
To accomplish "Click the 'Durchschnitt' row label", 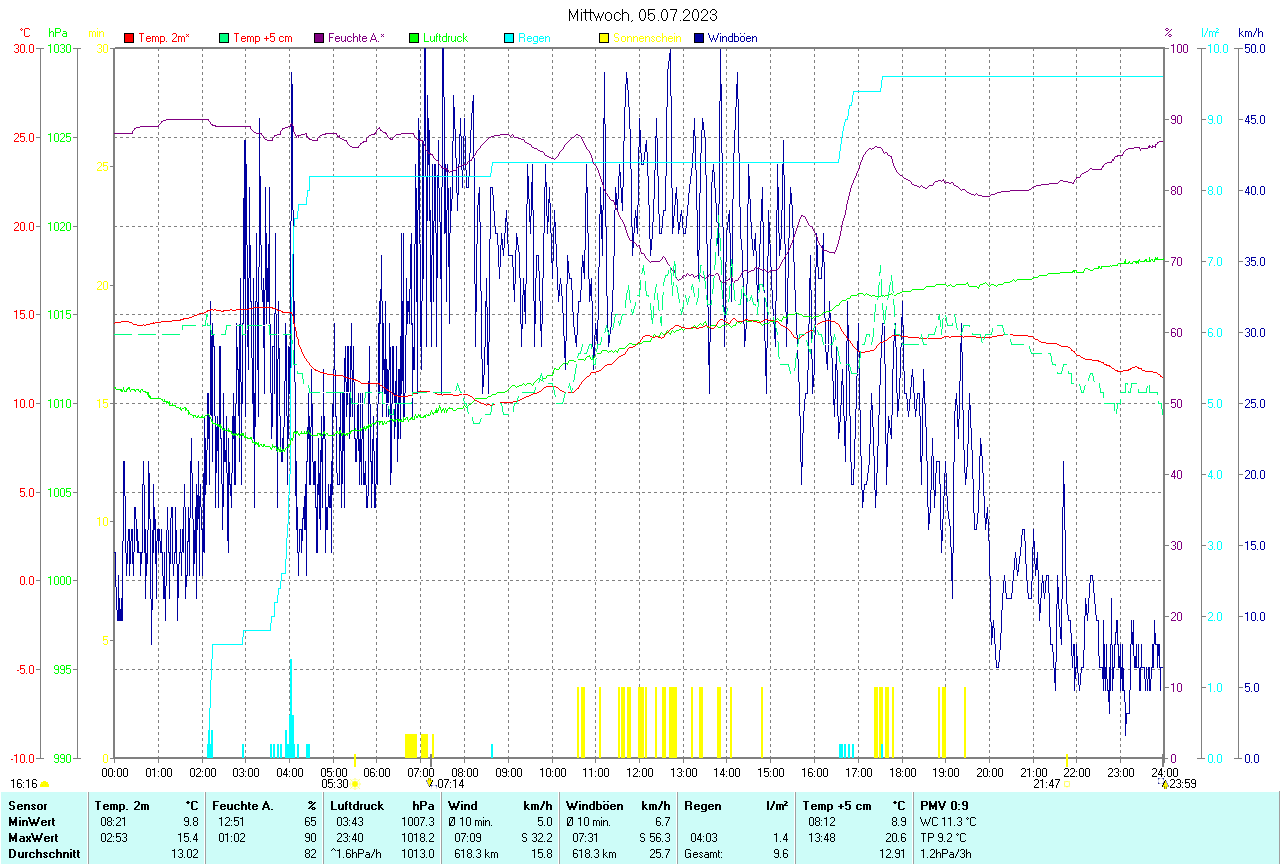I will point(44,854).
